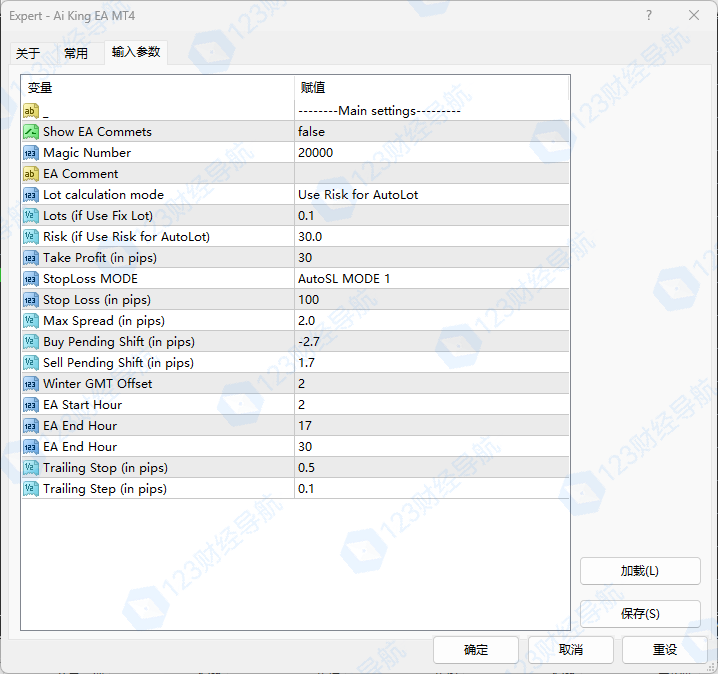Click the '--------Main settings---------' value
Image resolution: width=718 pixels, height=674 pixels.
point(379,111)
